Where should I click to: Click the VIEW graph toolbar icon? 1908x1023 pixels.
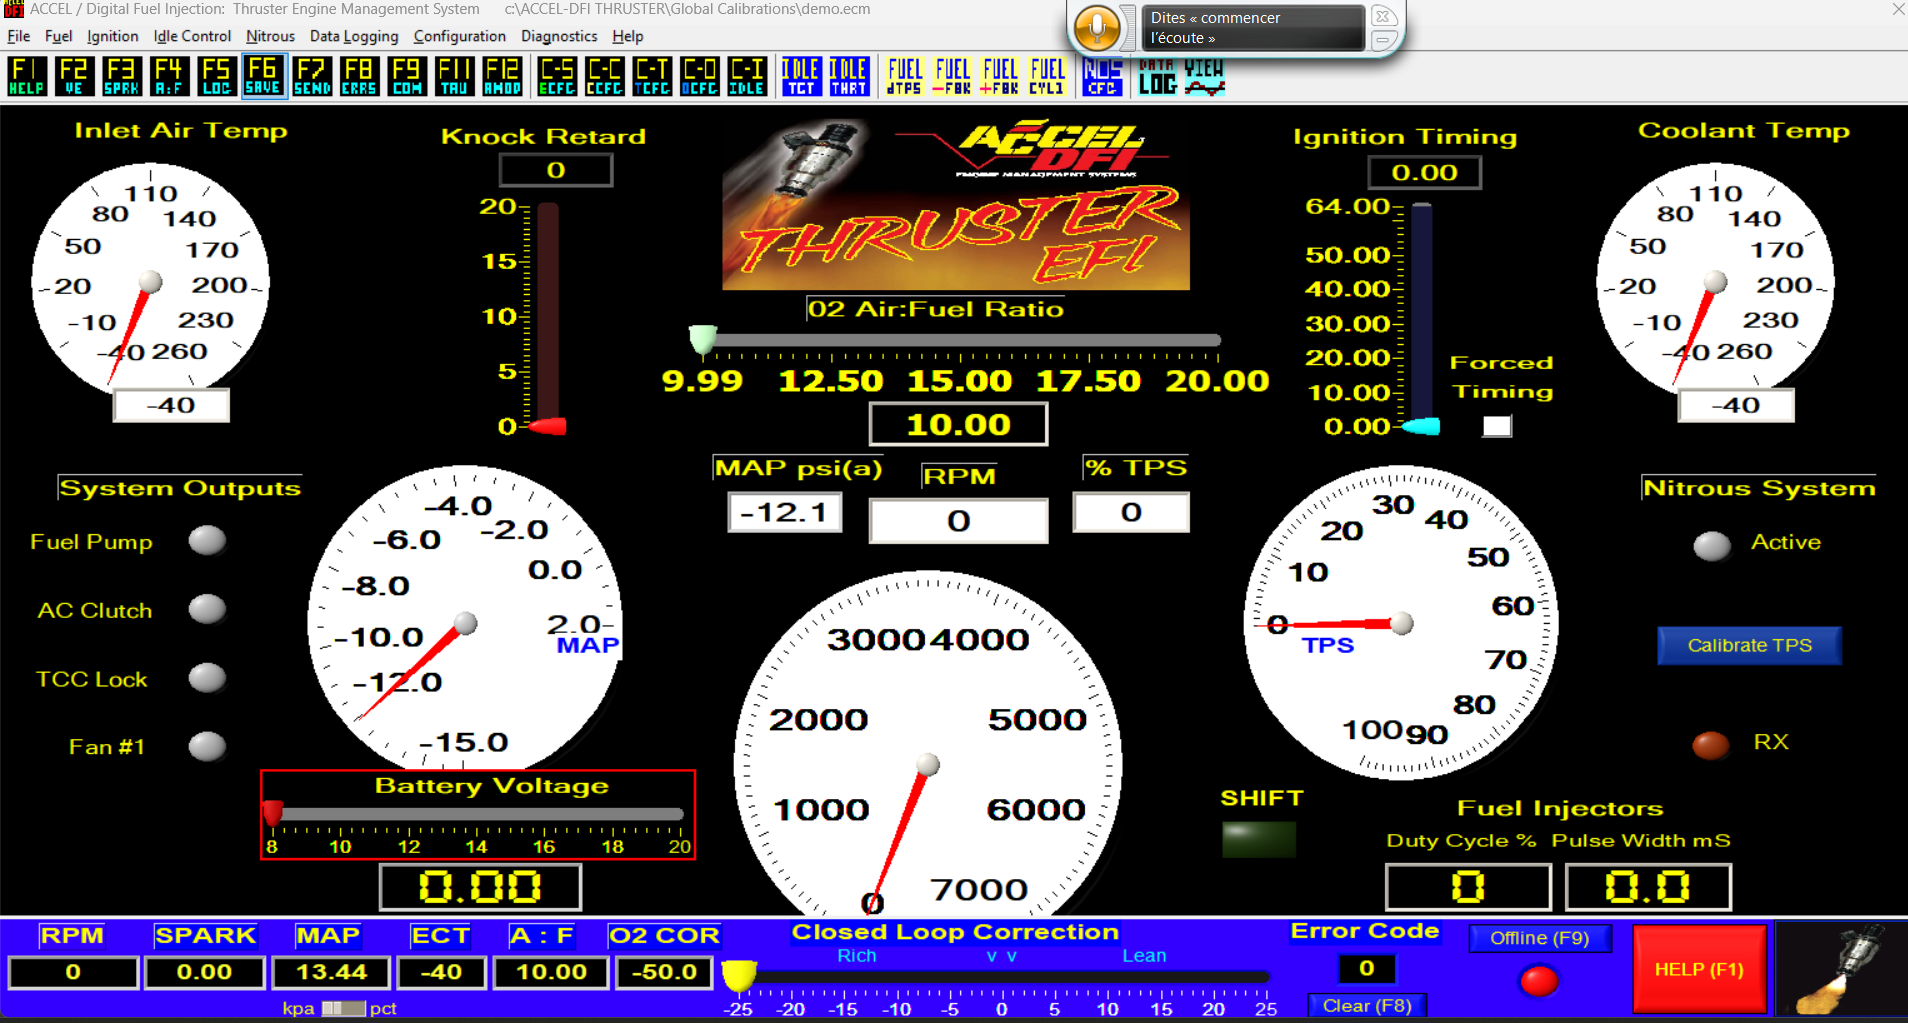(1204, 76)
